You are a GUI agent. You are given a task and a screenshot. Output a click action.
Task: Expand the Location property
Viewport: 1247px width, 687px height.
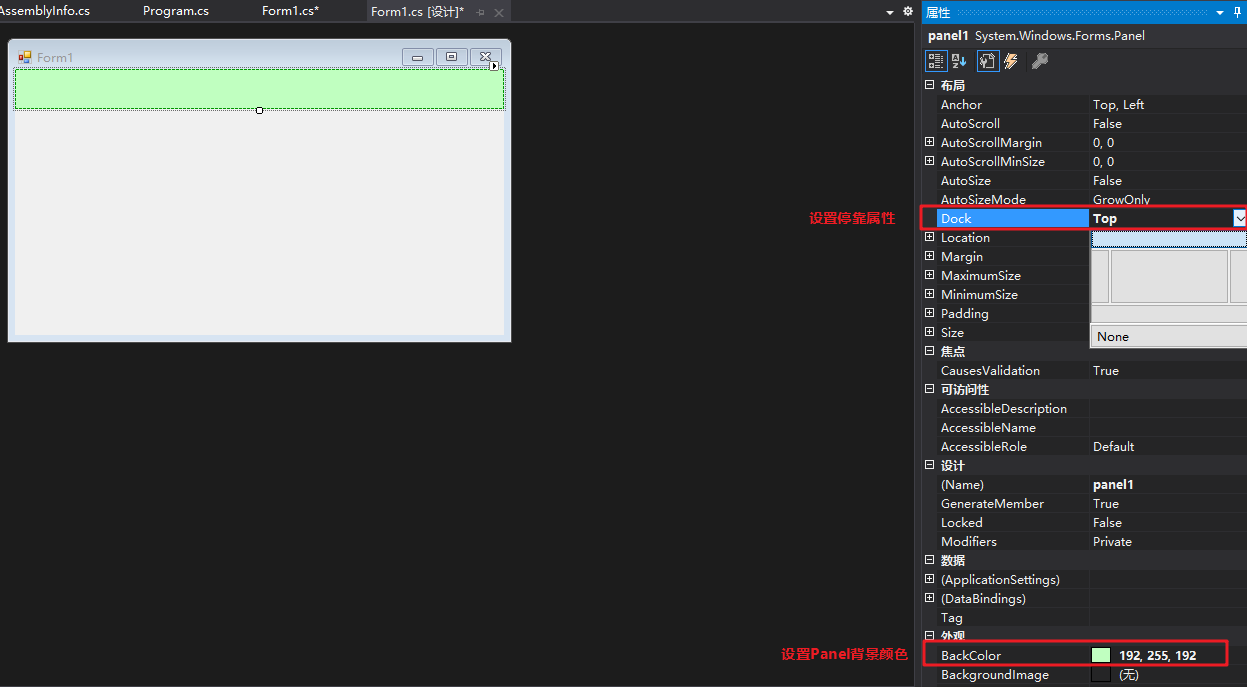tap(929, 237)
